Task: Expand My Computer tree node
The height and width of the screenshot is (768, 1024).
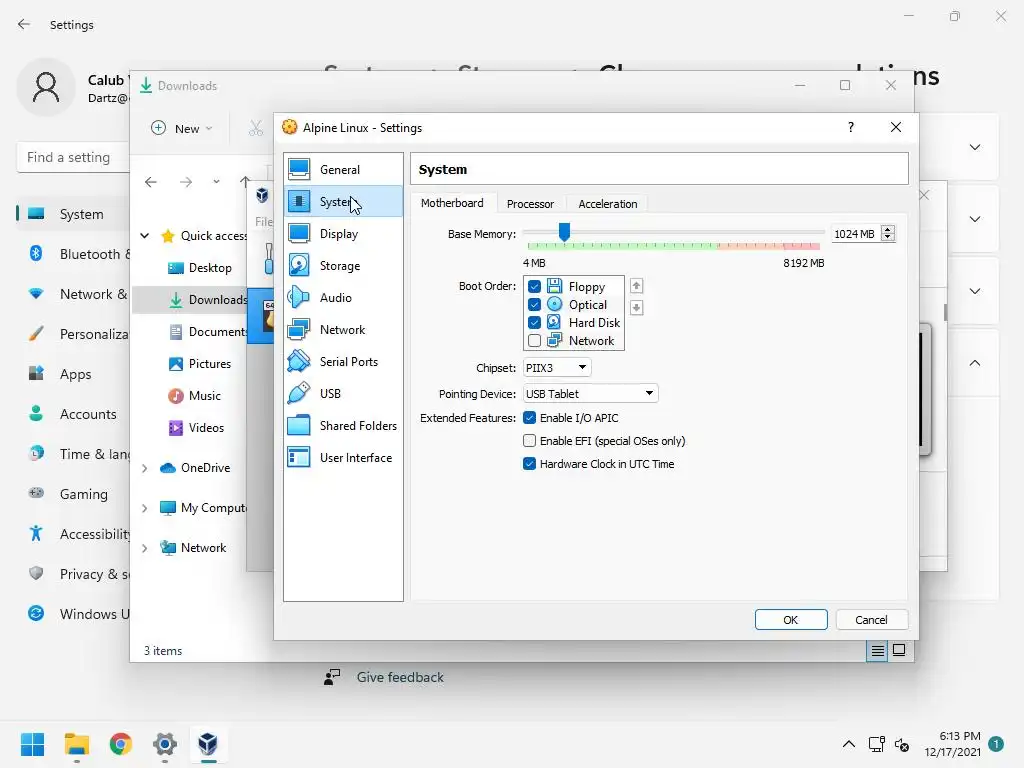Action: pos(145,508)
